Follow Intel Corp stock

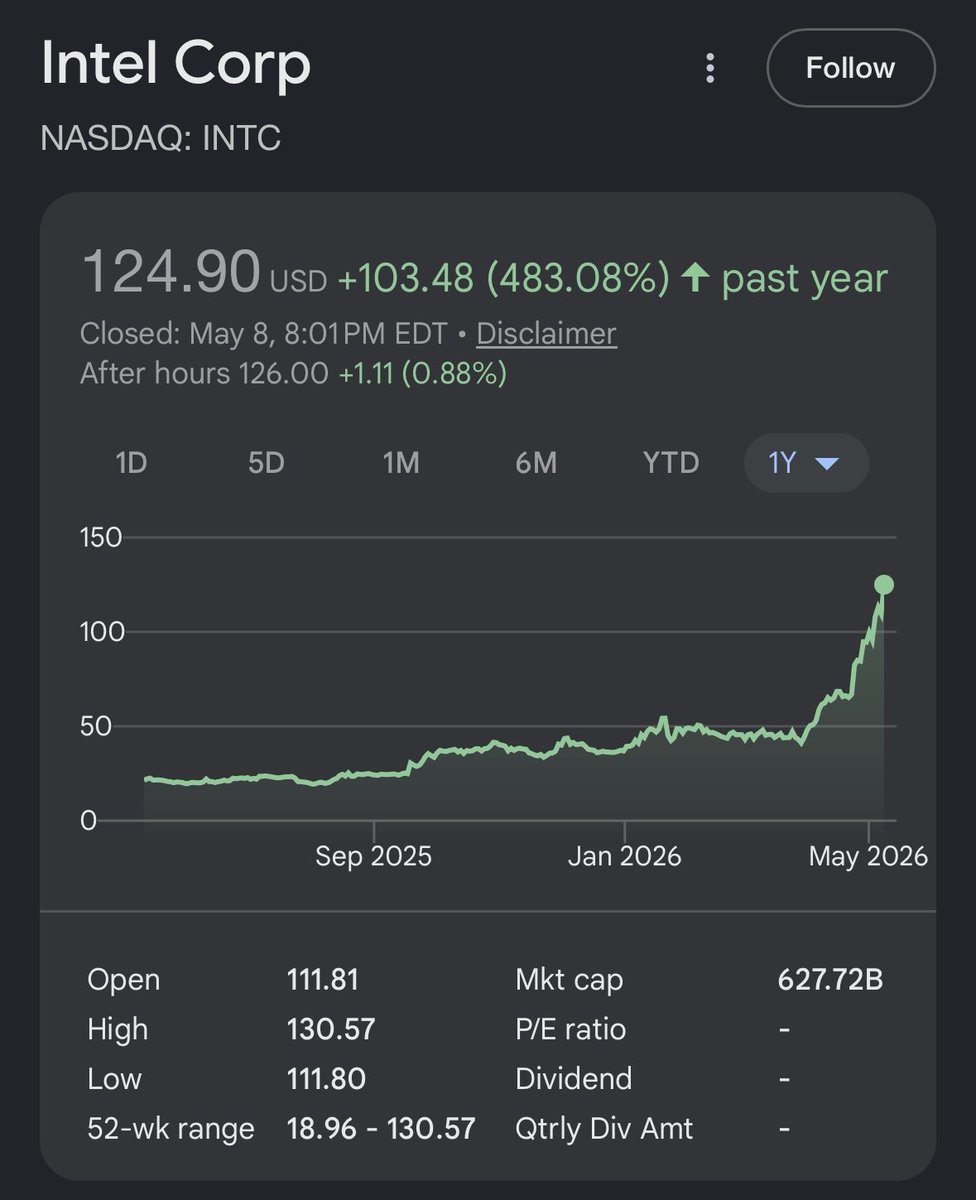pyautogui.click(x=850, y=68)
